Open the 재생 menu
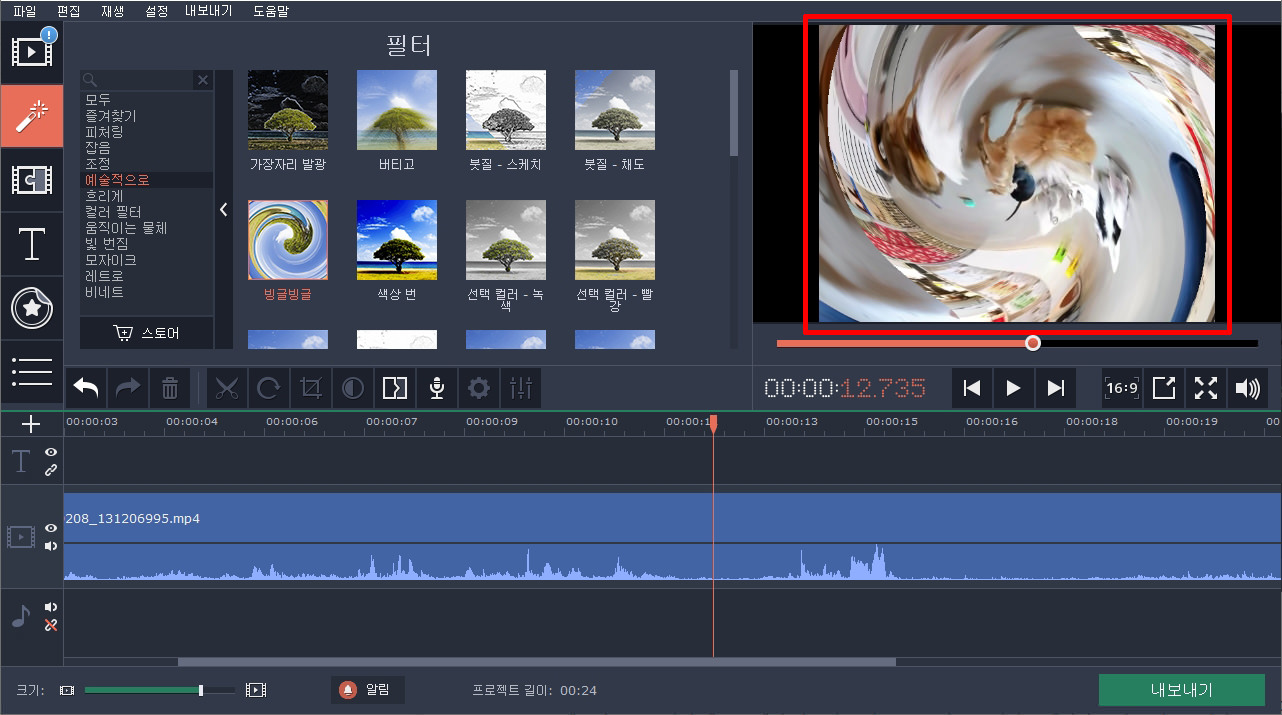The height and width of the screenshot is (715, 1282). [x=113, y=11]
